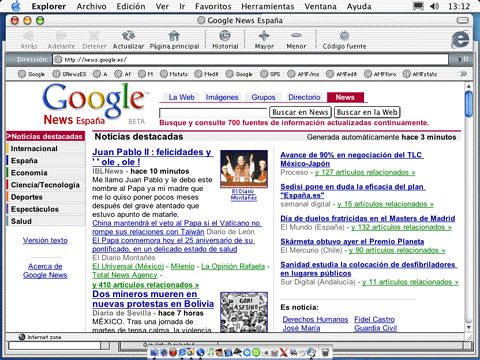Click the Bolivia protest photo thumbnail
Image resolution: width=480 pixels, height=360 pixels.
click(244, 312)
